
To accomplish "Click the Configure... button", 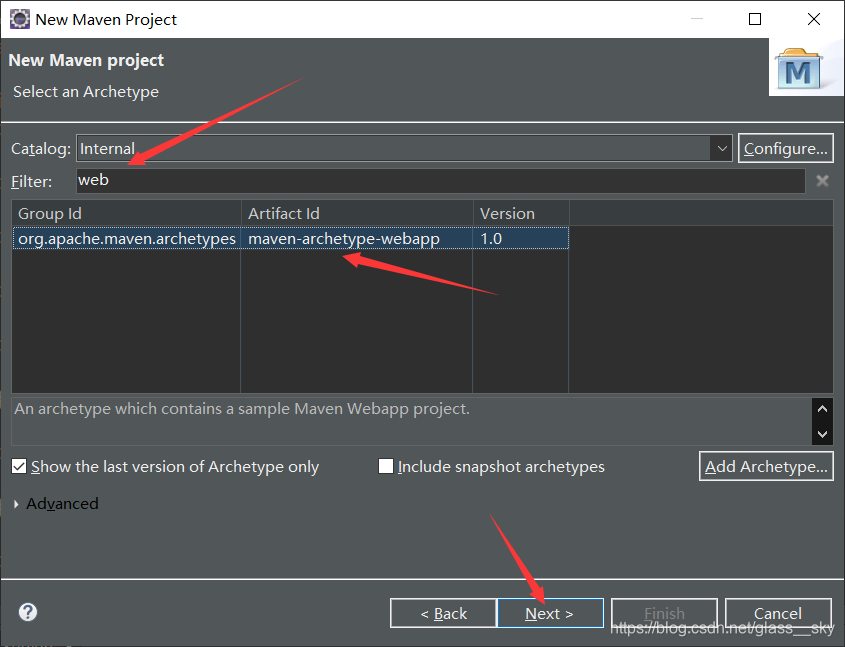I will (x=786, y=148).
